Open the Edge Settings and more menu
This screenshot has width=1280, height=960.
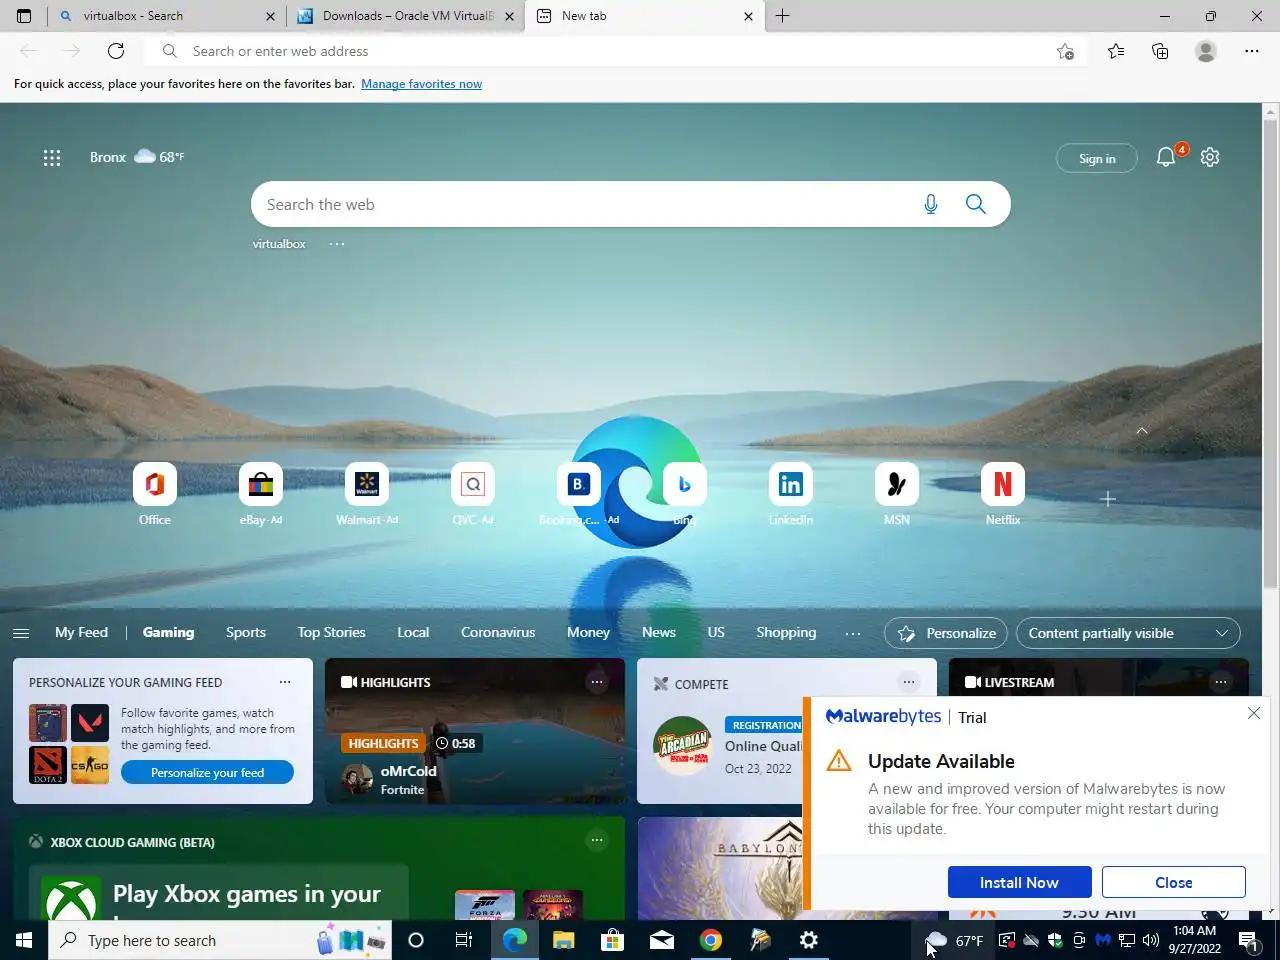1252,51
